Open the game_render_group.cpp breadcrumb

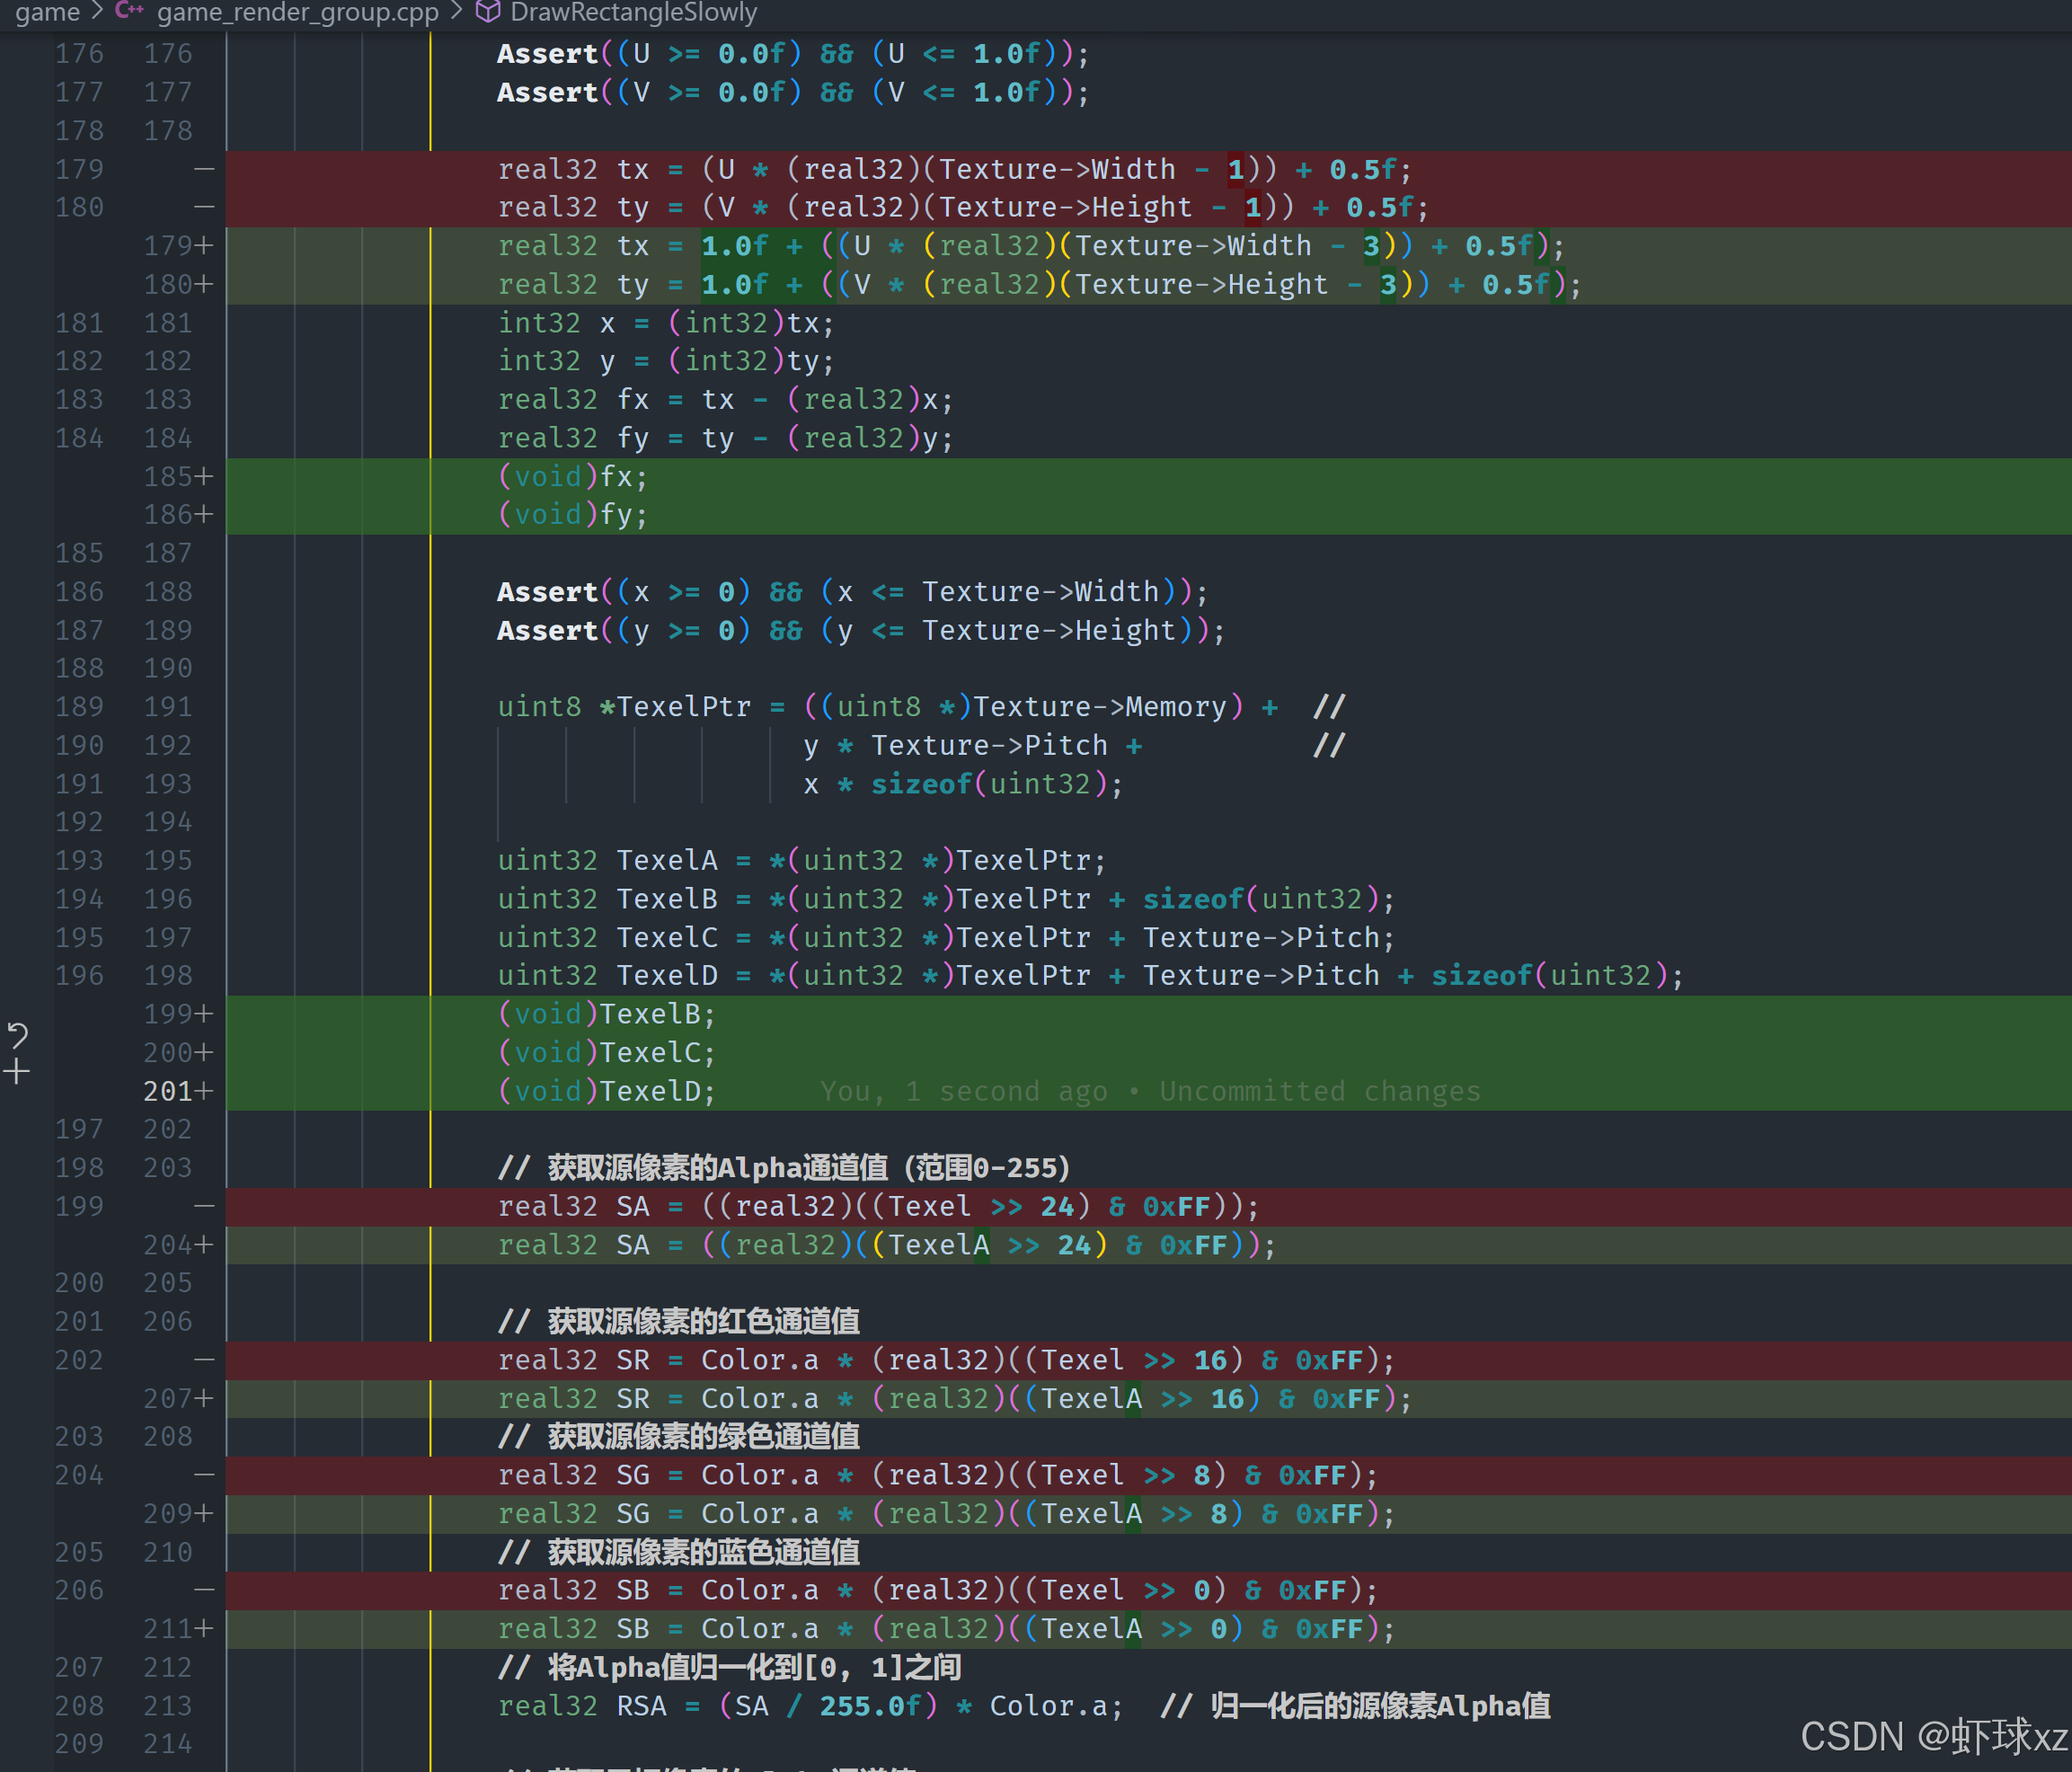(x=297, y=12)
